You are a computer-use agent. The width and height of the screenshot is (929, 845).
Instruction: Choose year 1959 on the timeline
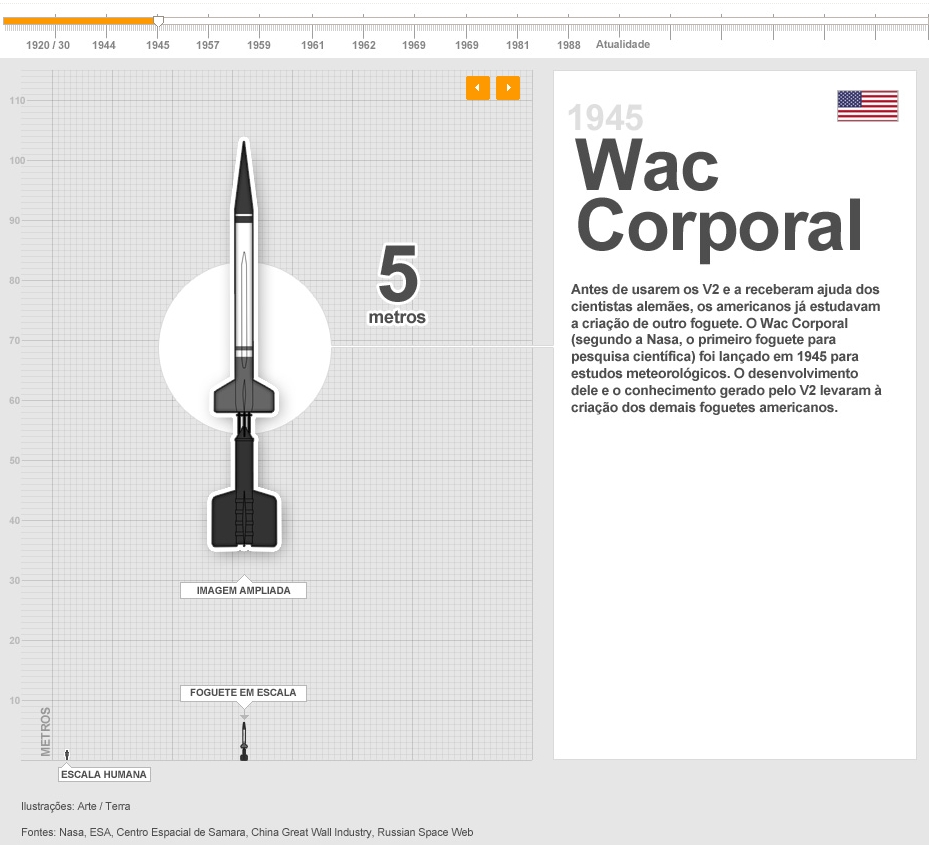(259, 45)
